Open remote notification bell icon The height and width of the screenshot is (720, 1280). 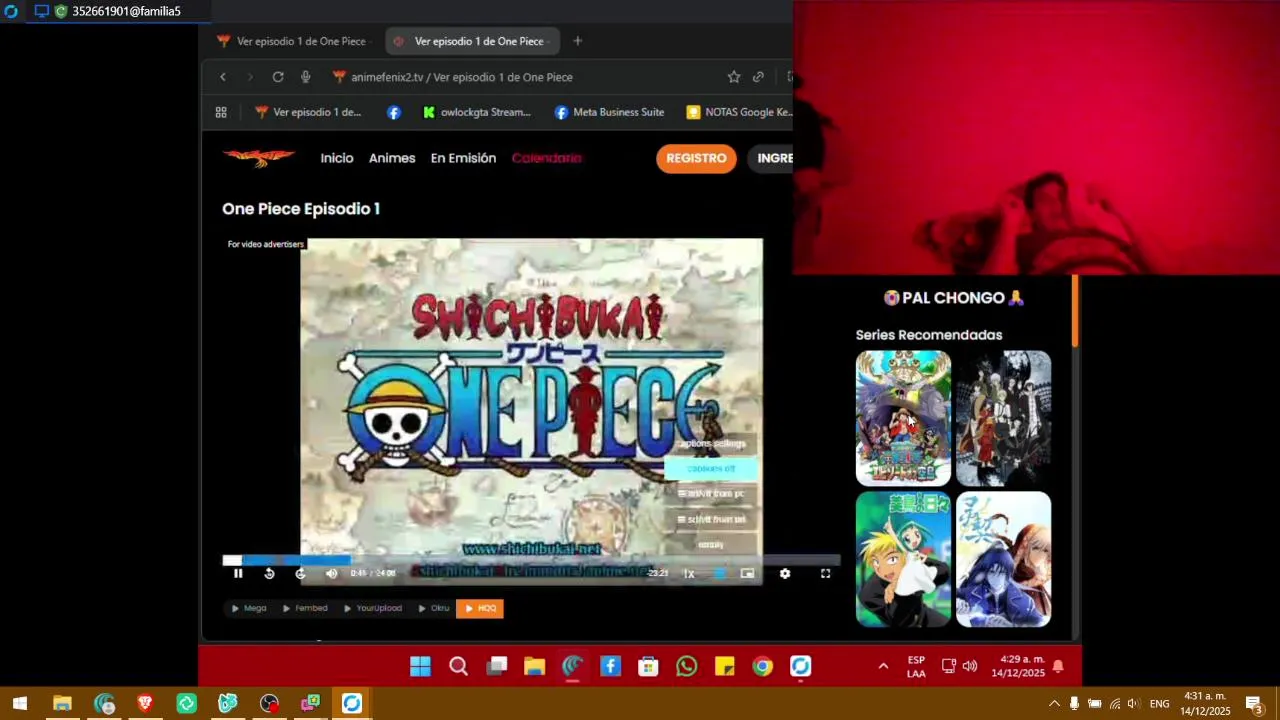[x=1058, y=666]
